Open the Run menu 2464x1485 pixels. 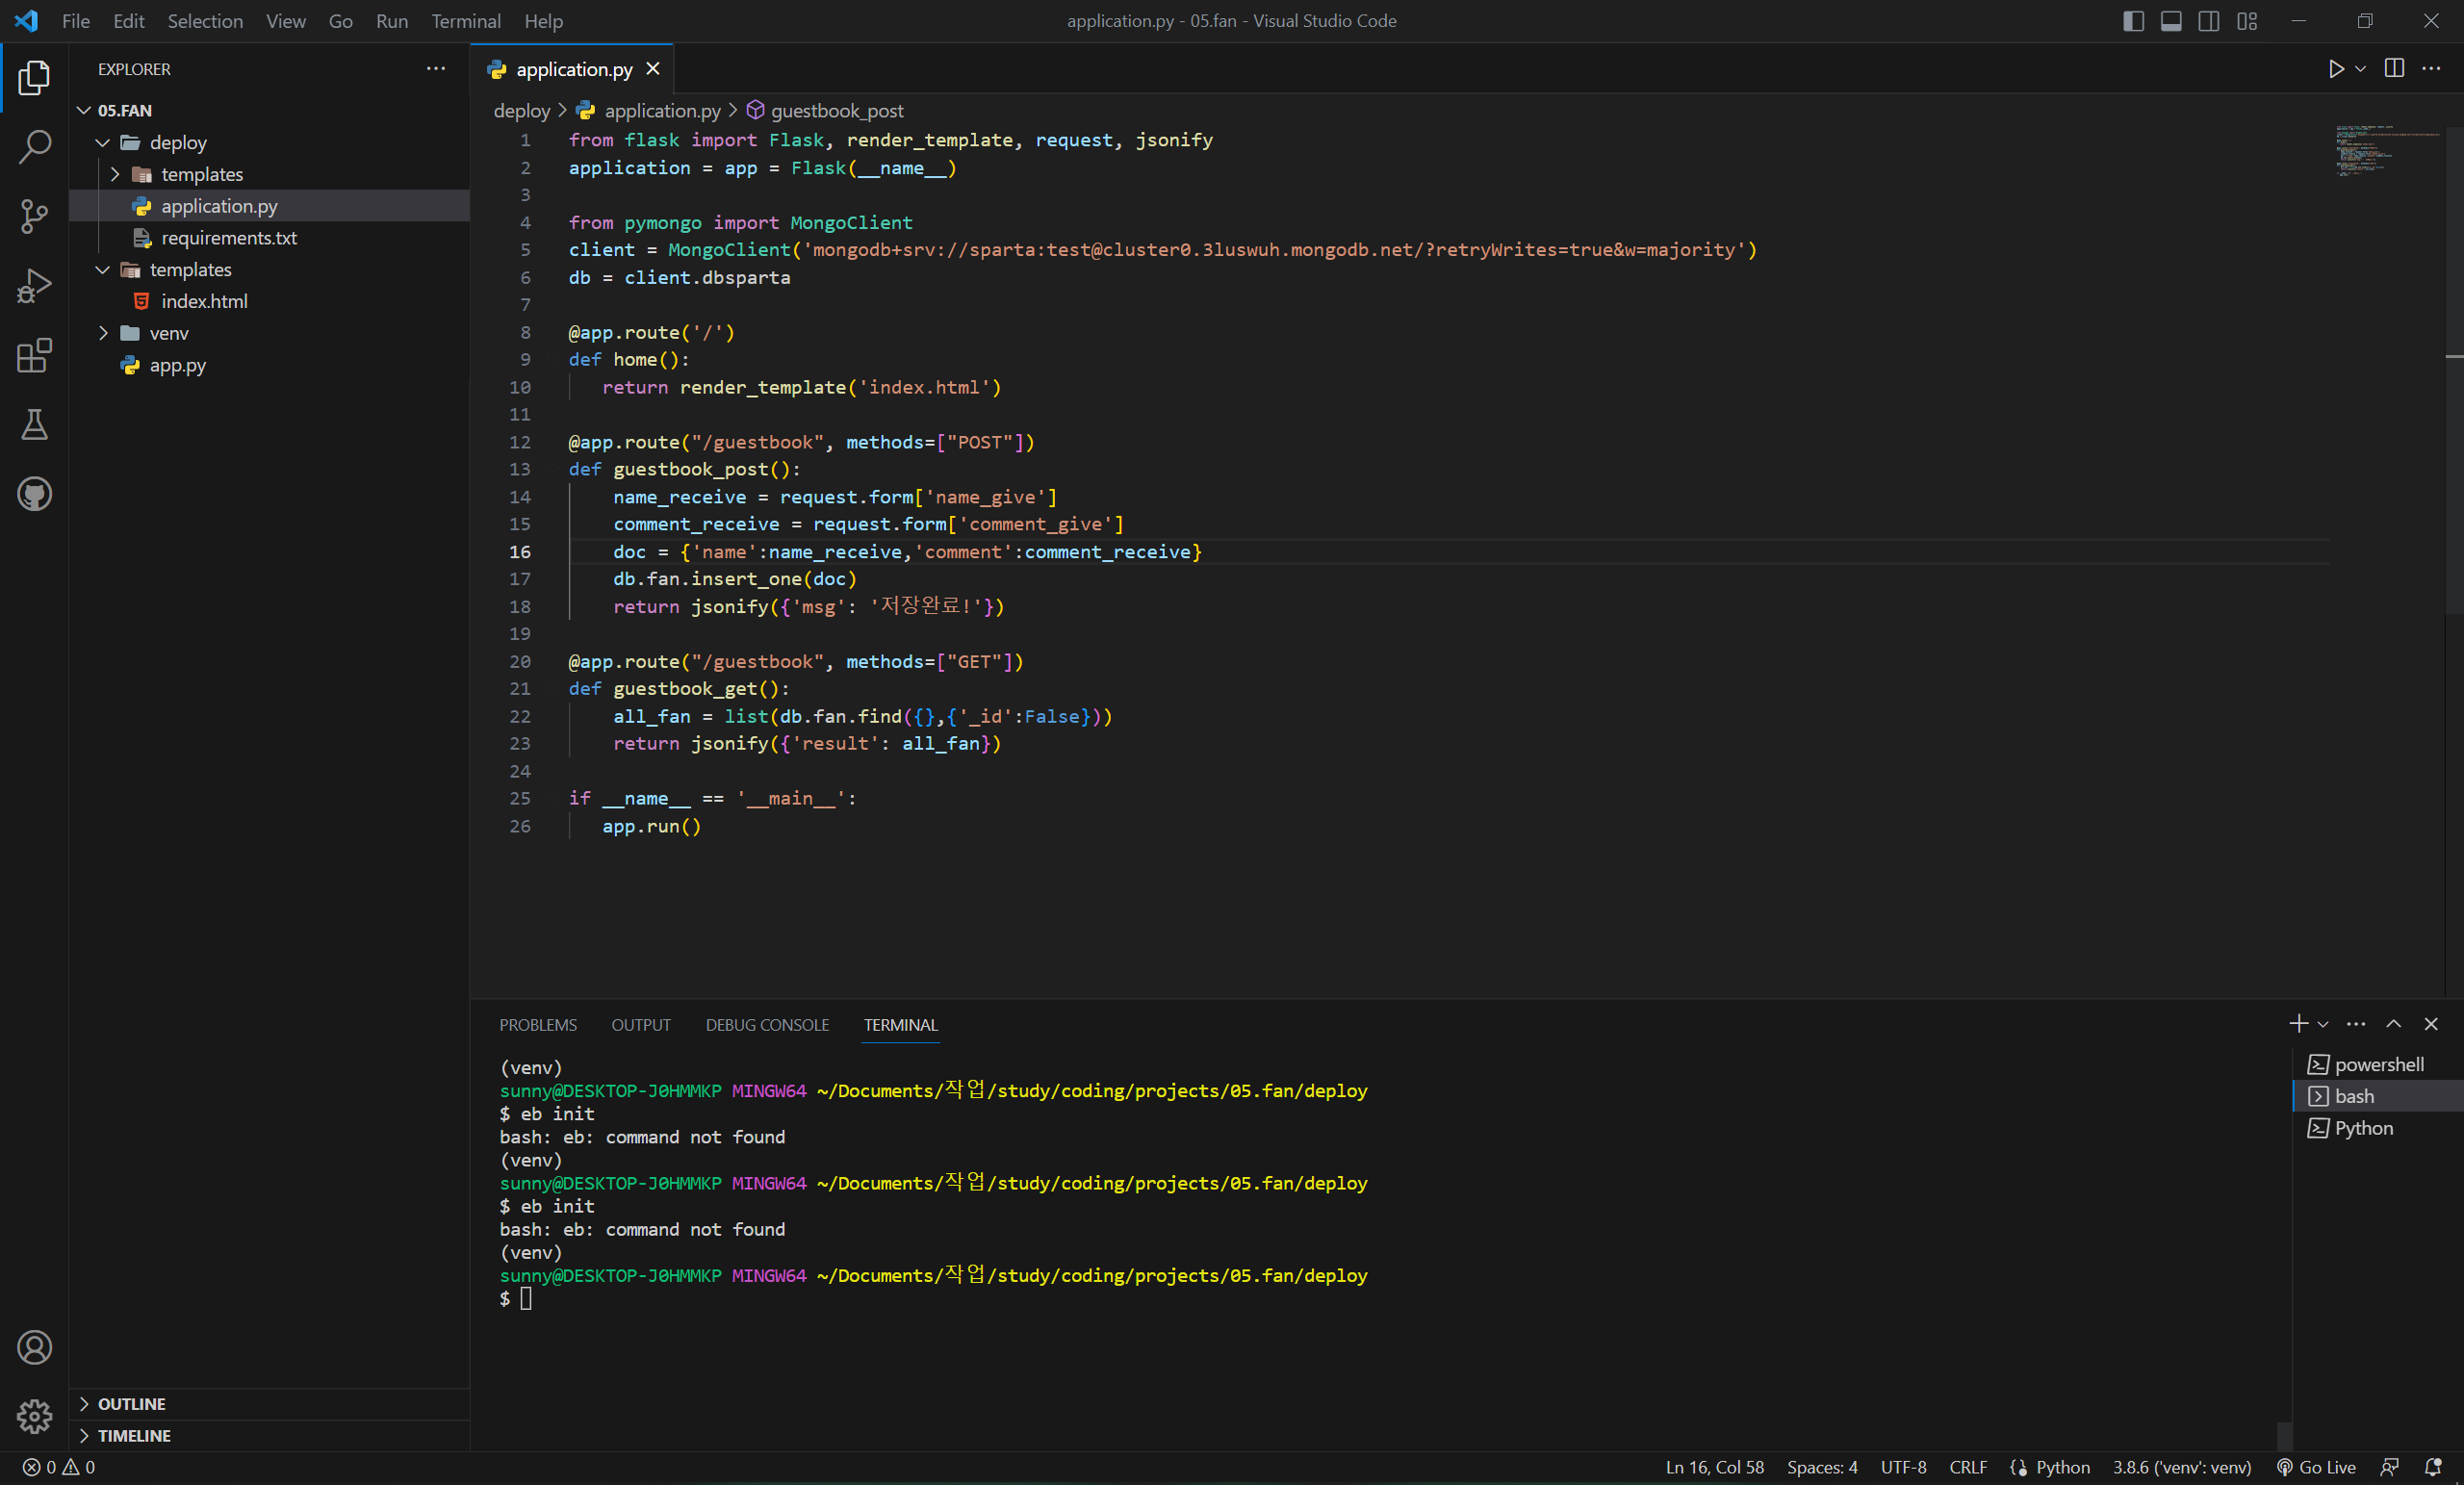click(392, 21)
